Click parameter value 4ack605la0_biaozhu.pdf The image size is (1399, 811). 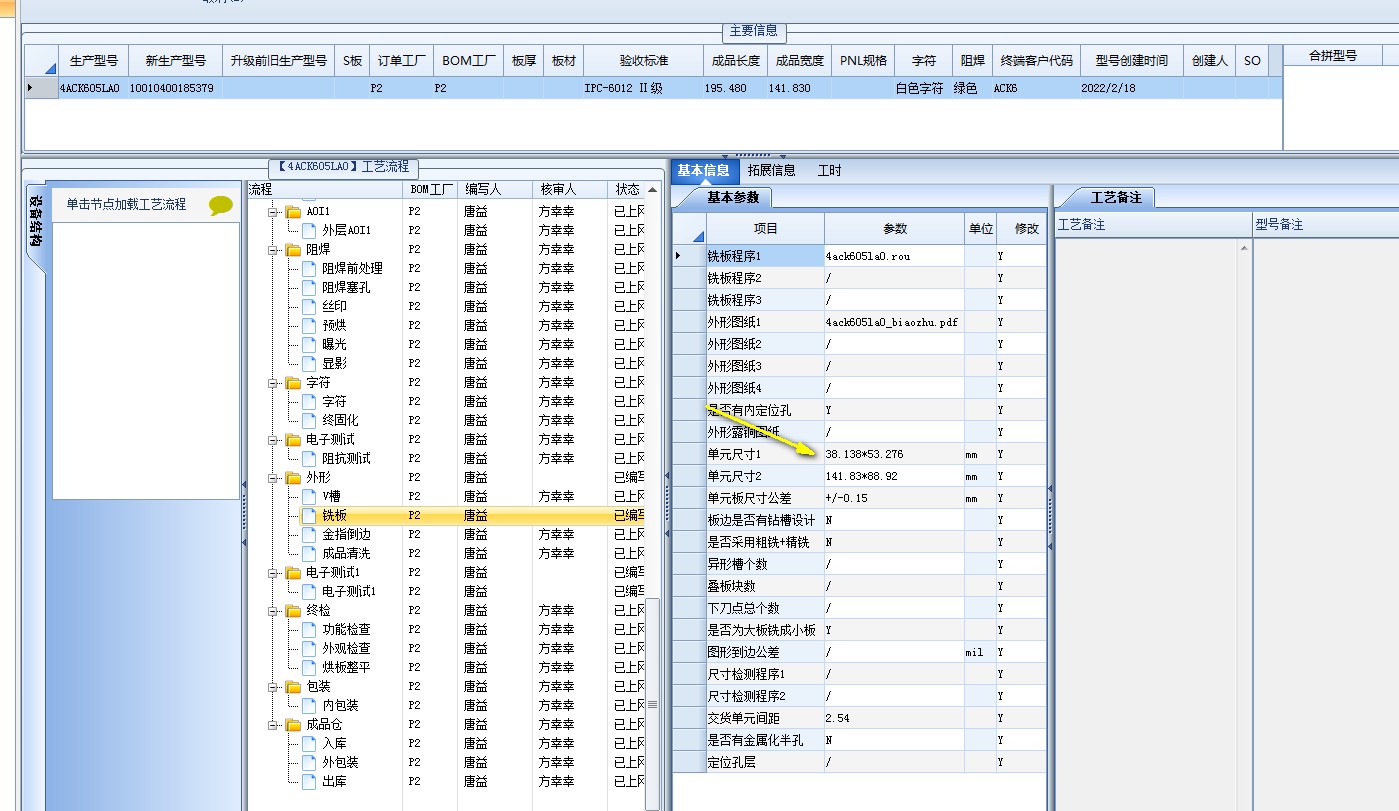[892, 322]
